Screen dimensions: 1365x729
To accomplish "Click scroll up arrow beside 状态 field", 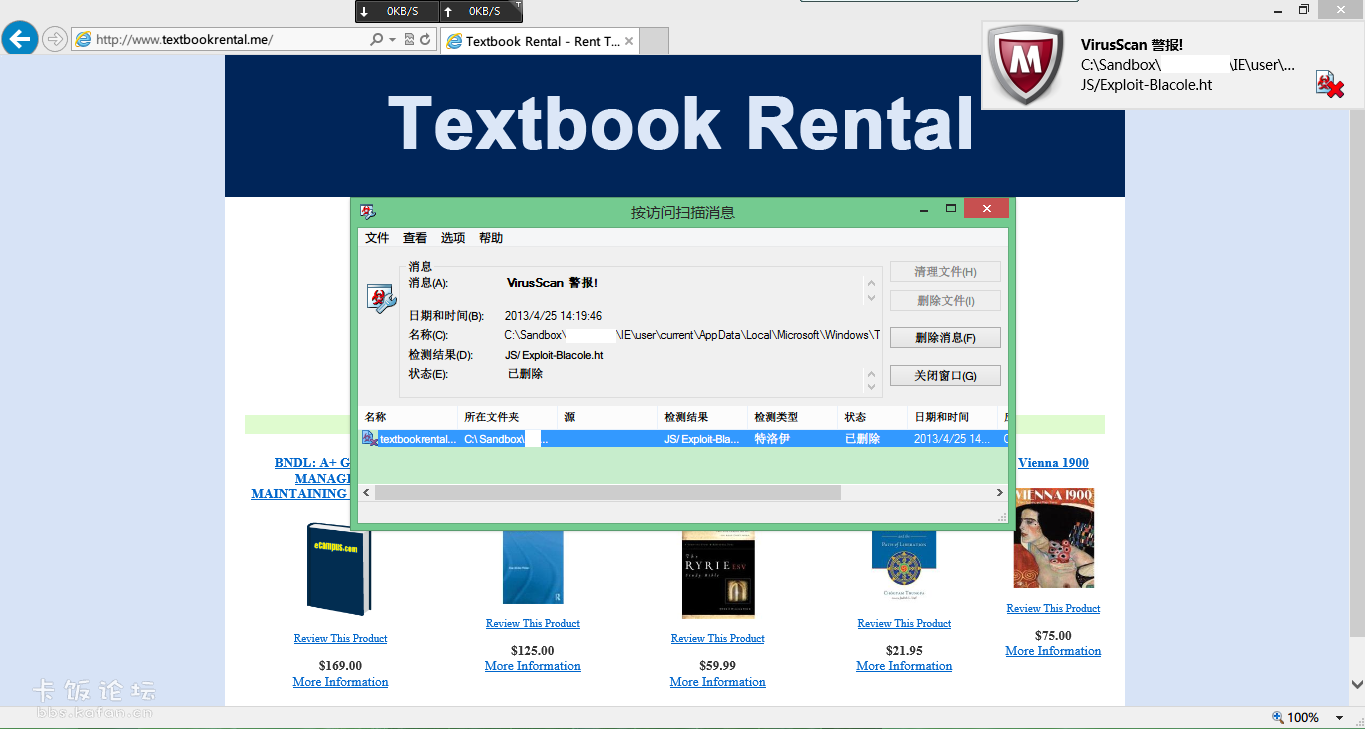I will click(871, 374).
